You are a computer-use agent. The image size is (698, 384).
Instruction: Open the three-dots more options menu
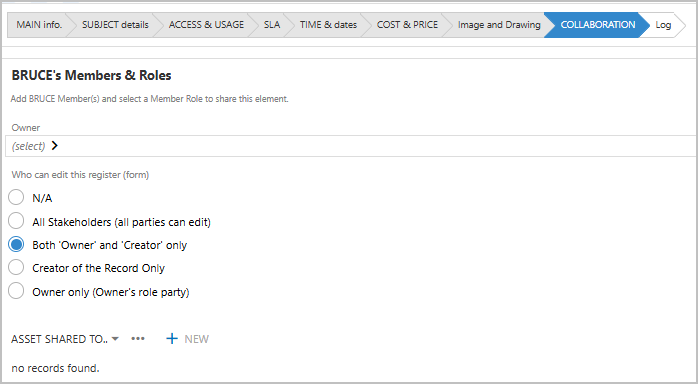tap(138, 339)
